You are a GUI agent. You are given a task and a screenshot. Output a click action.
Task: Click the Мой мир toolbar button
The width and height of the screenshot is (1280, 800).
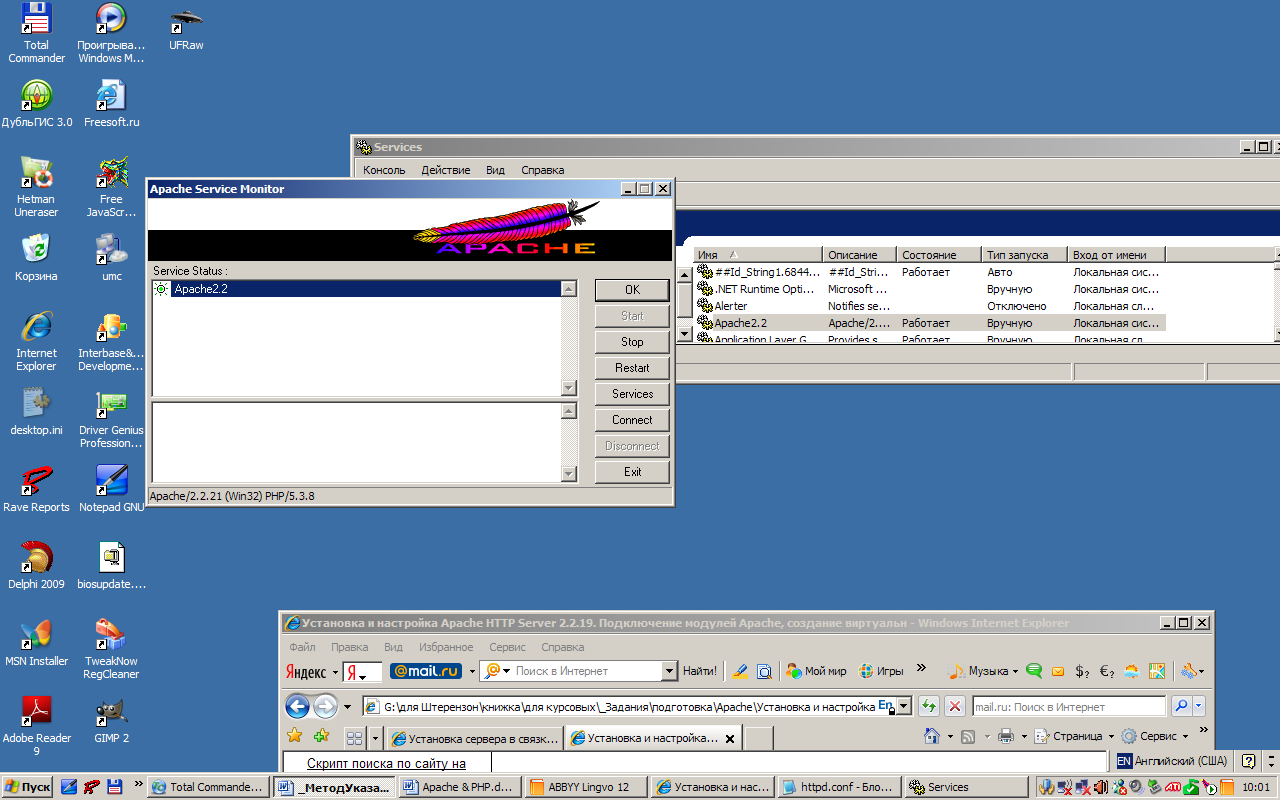816,671
